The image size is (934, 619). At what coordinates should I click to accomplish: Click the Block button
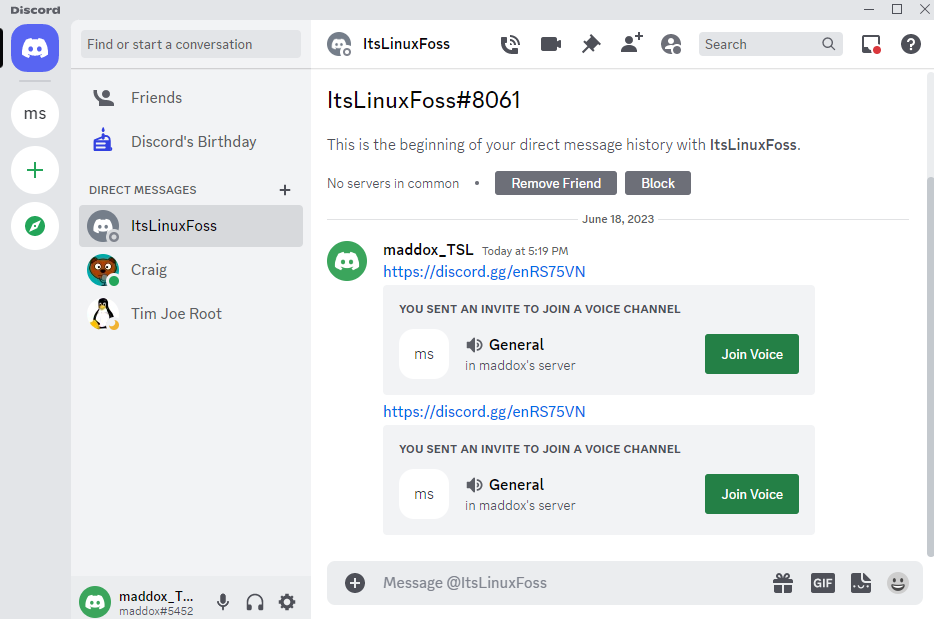(658, 183)
